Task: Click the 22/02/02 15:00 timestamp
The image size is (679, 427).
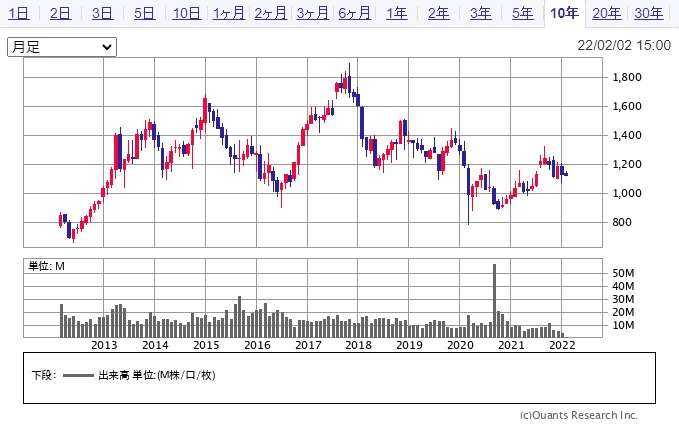Action: [624, 45]
